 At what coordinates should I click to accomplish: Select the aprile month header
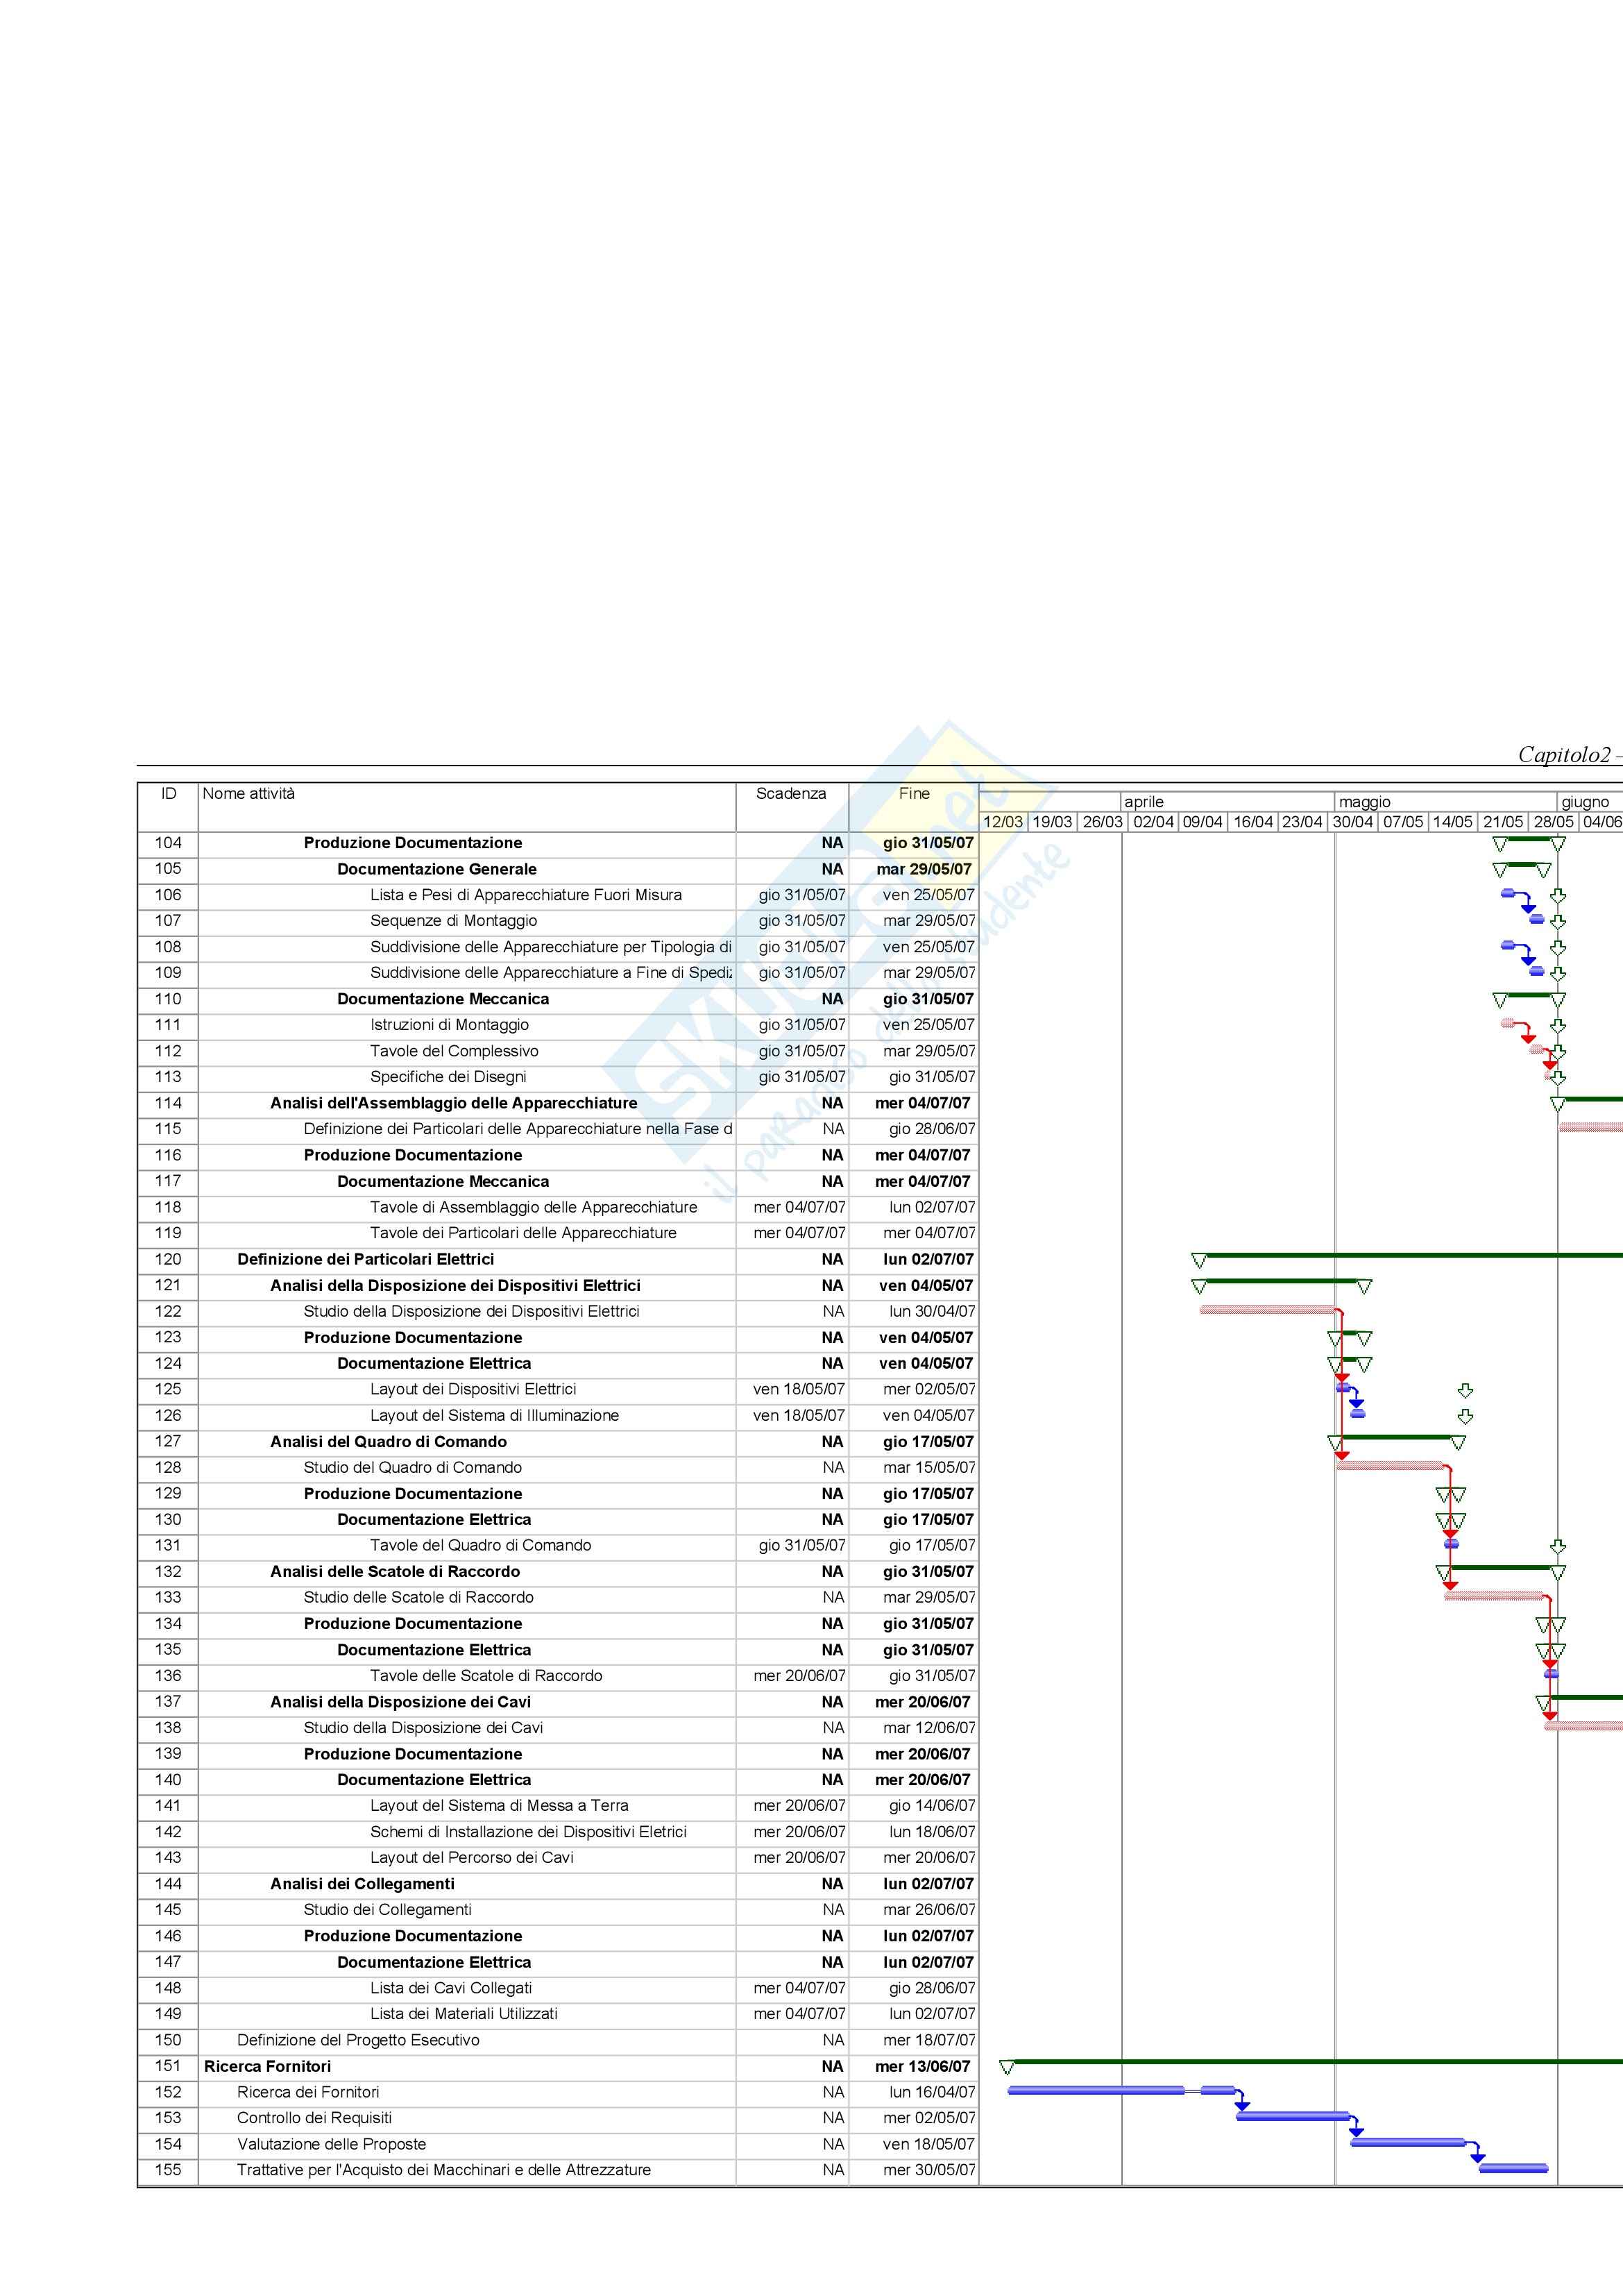coord(1143,802)
